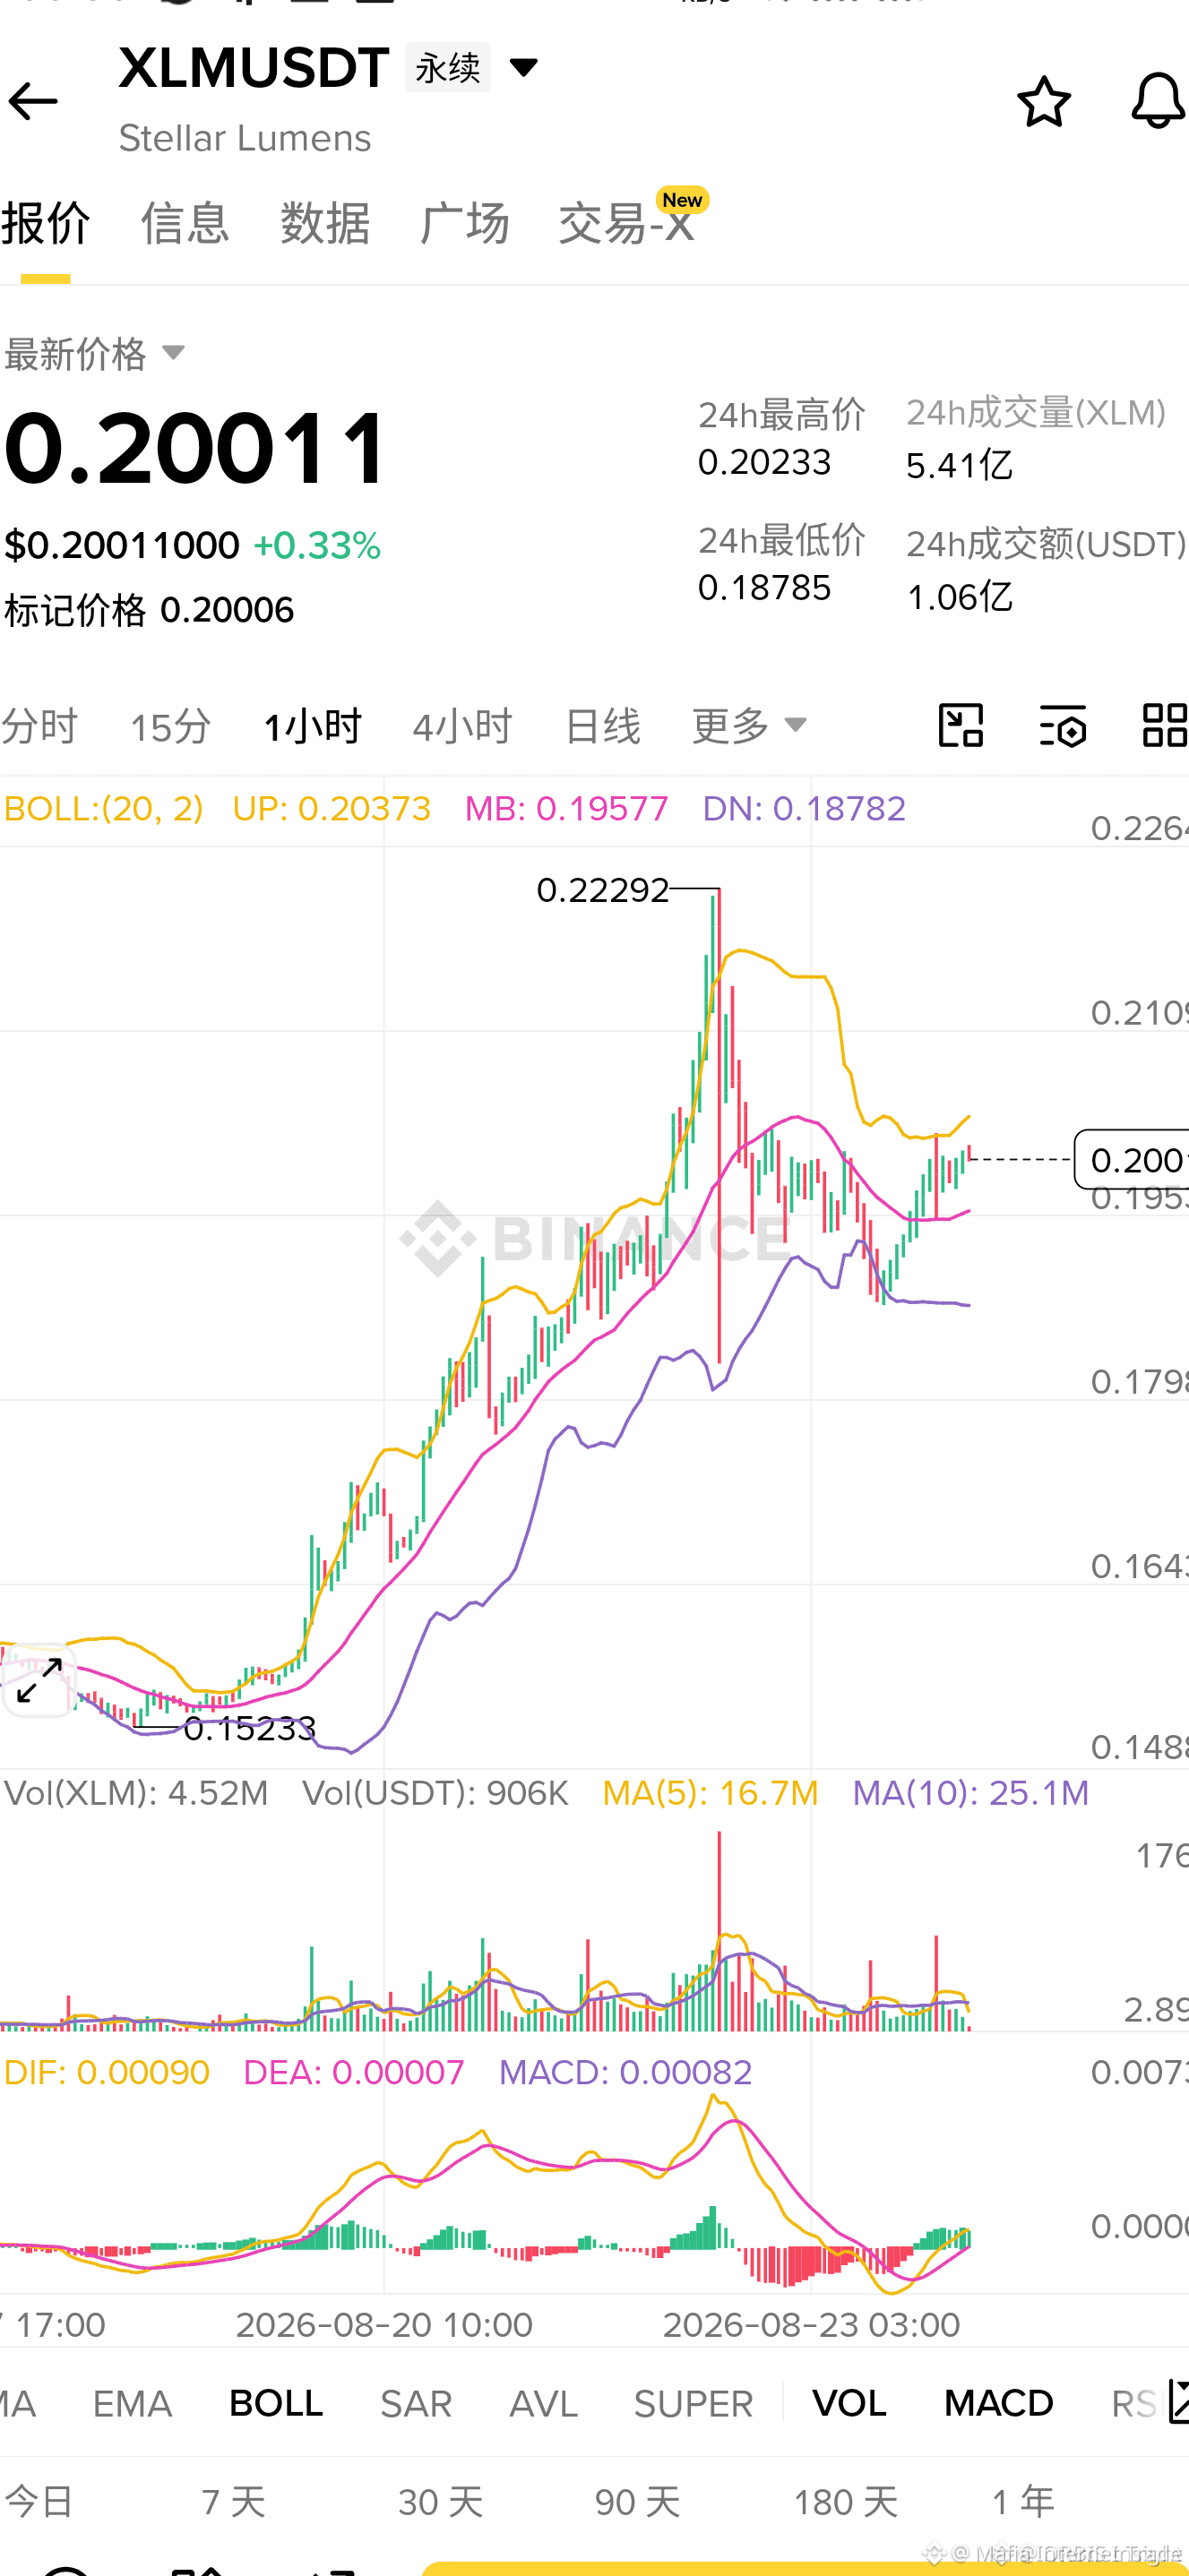Select the 4小时 chart interval
Viewport: 1189px width, 2576px height.
462,726
